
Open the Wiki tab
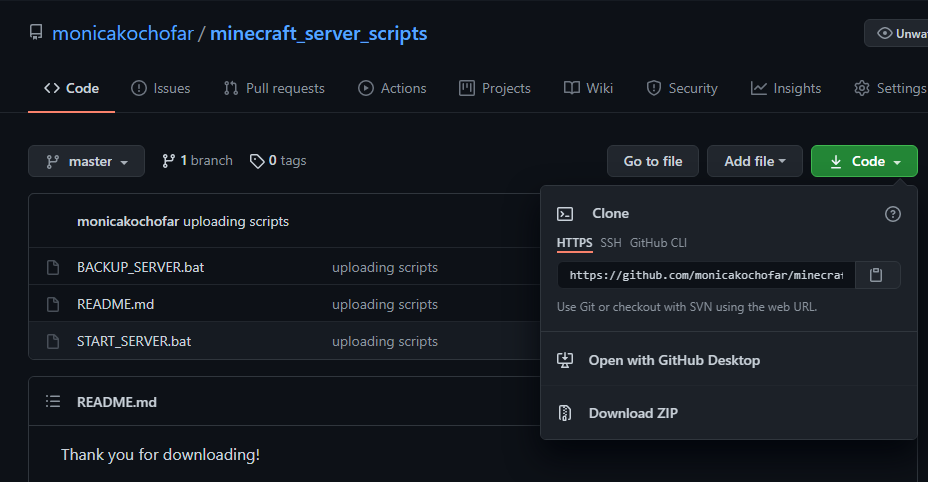click(588, 88)
